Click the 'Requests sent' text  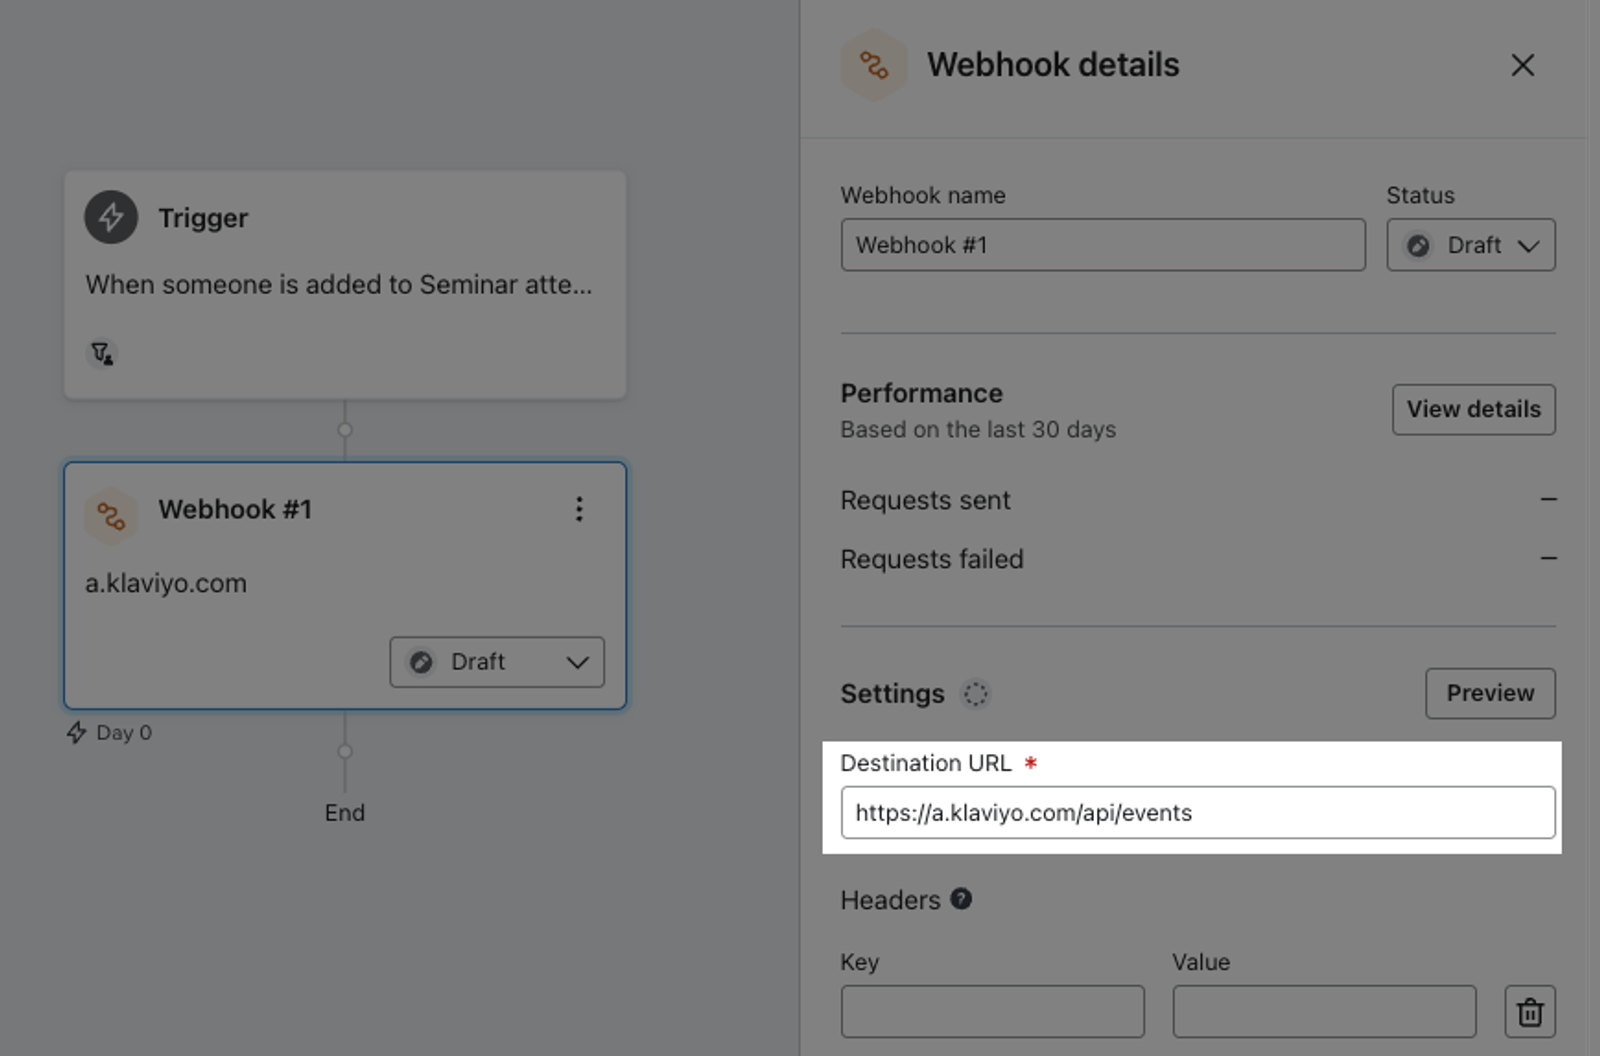coord(925,500)
